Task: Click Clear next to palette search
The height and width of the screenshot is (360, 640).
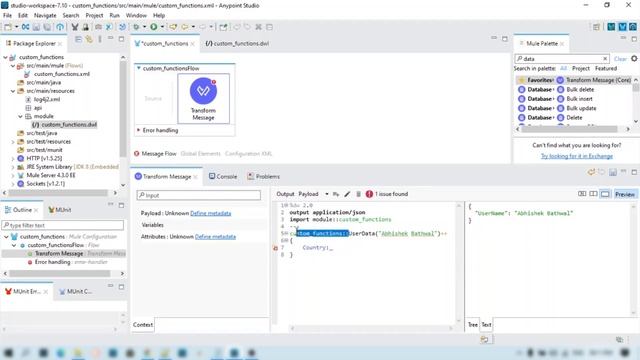Action: pyautogui.click(x=620, y=59)
